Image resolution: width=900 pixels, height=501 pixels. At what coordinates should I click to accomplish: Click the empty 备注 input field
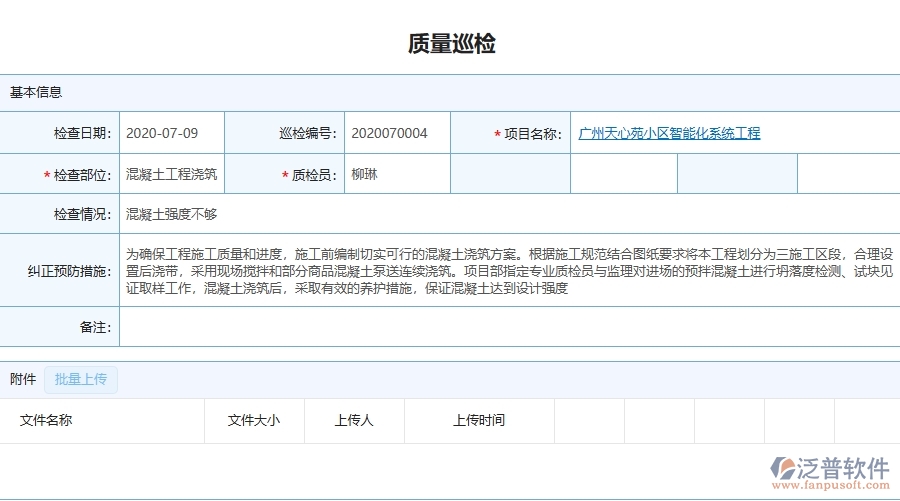tap(508, 327)
